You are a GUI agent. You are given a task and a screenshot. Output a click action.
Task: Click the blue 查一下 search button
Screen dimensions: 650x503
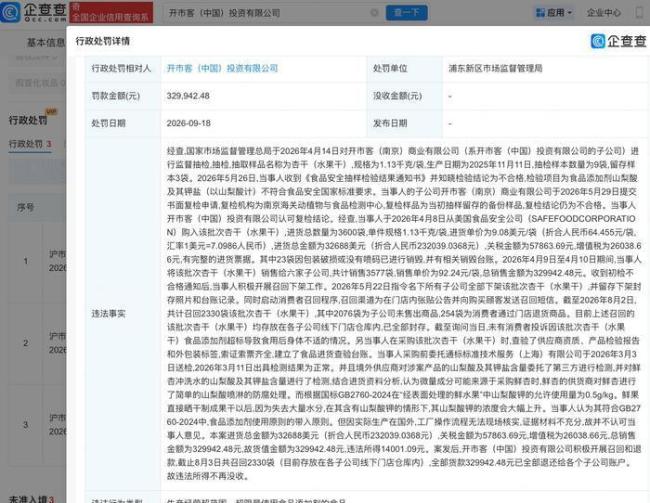click(407, 13)
